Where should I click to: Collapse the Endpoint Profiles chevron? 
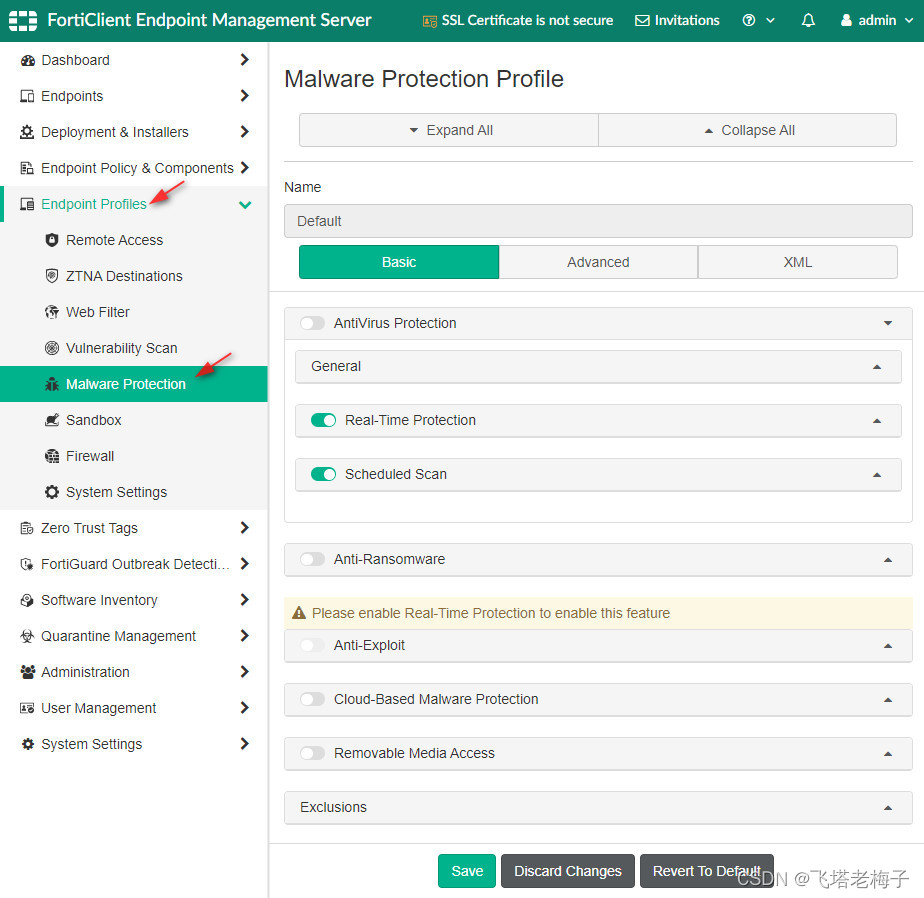point(245,204)
